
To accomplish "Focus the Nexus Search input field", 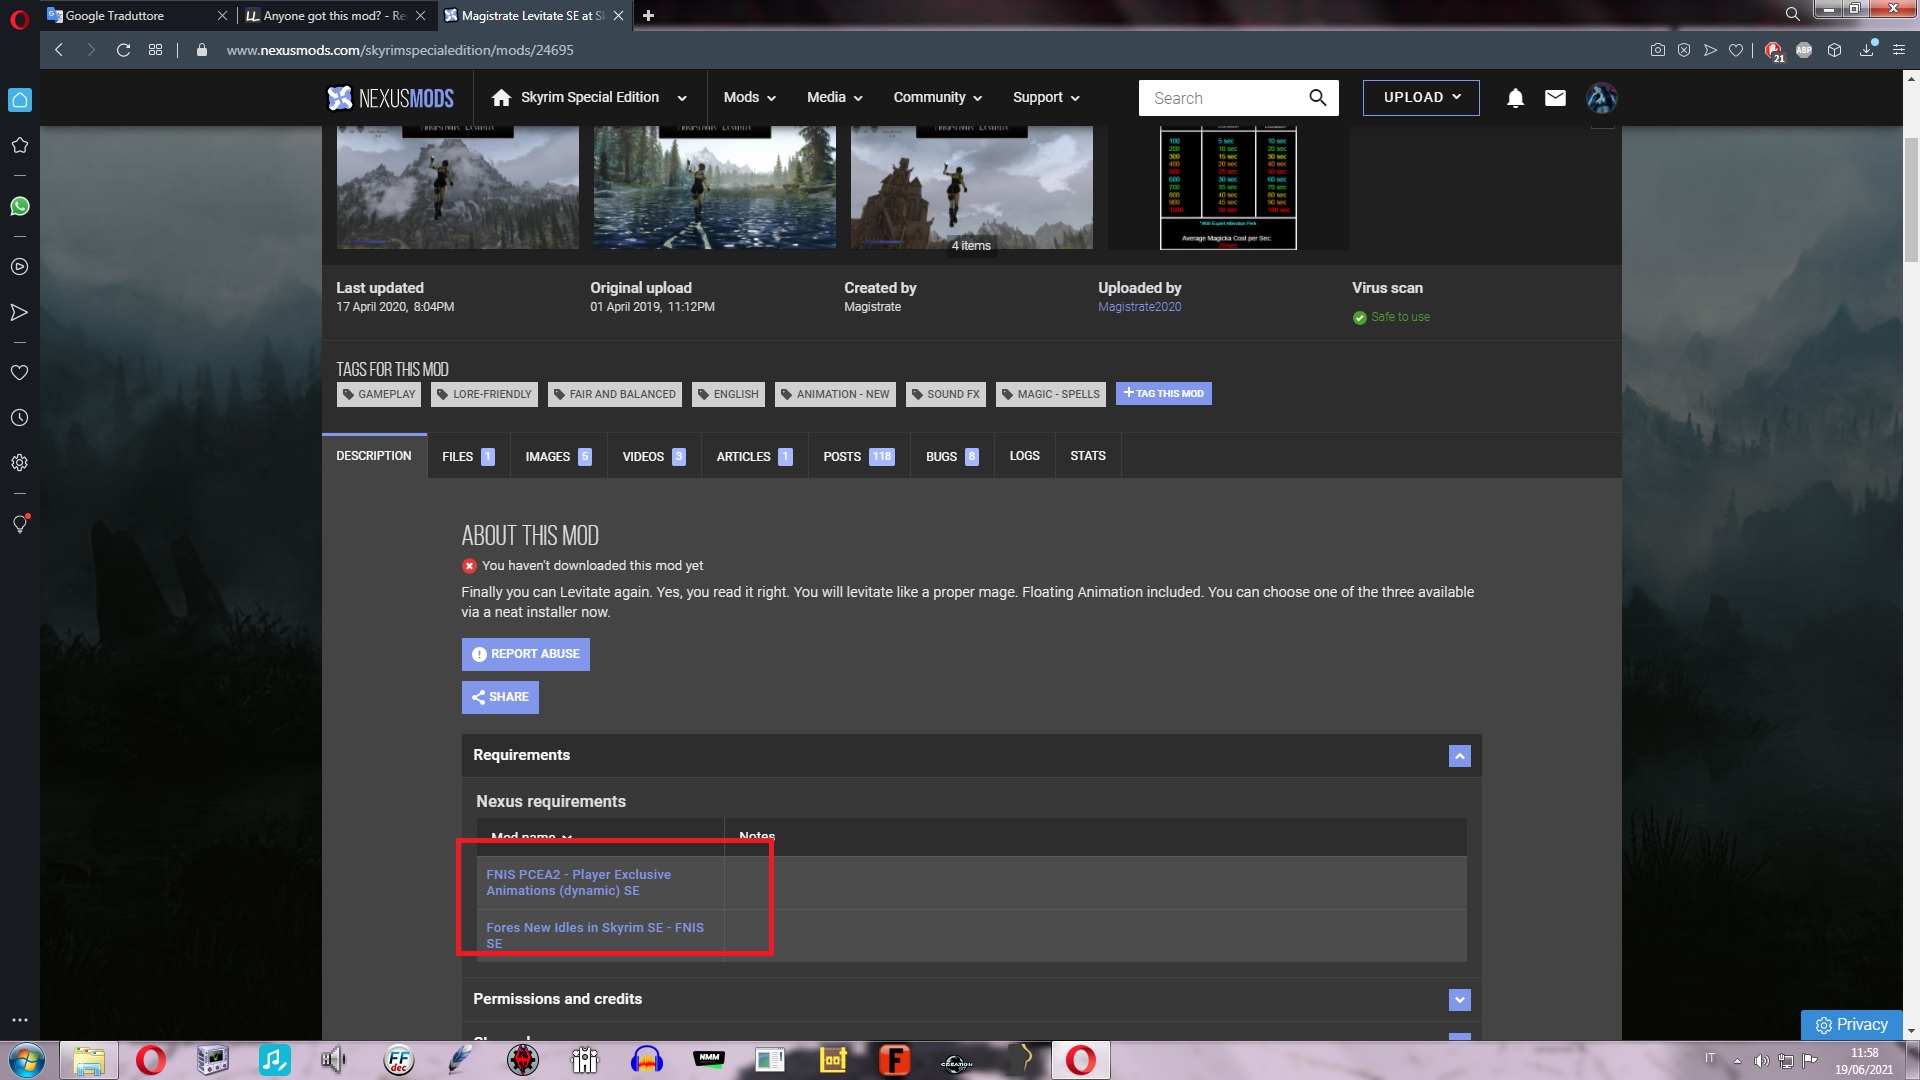I will pos(1225,98).
